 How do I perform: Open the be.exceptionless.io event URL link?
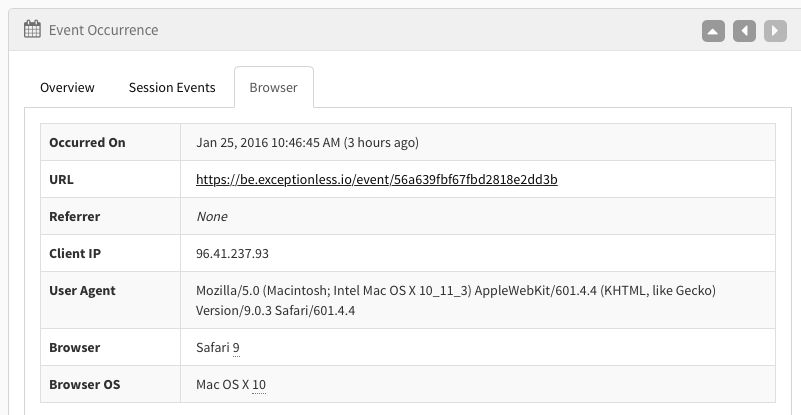376,180
